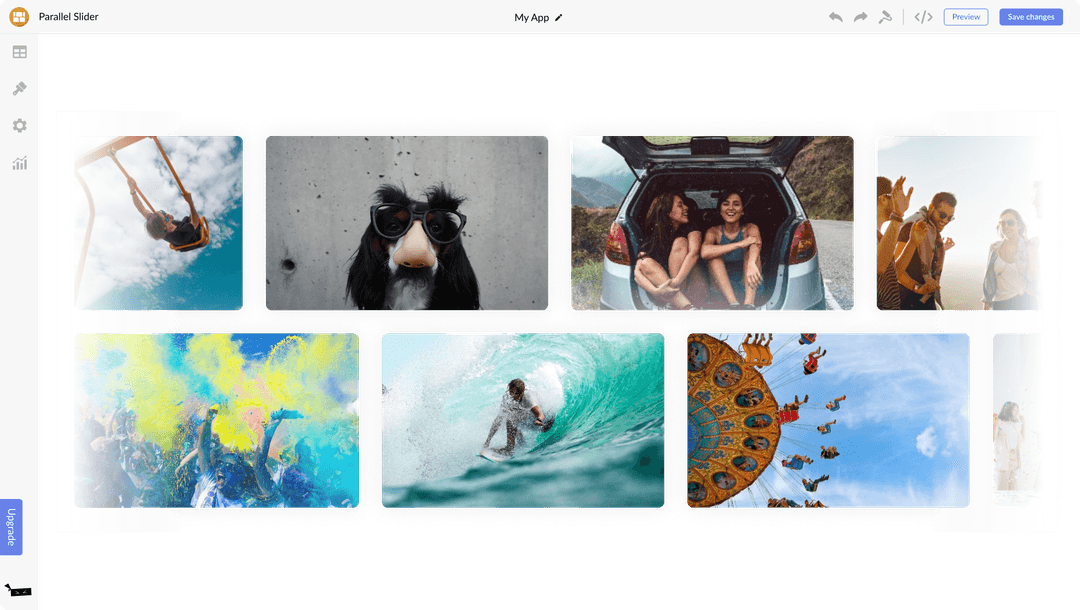Select the Design paintbrush icon in sidebar
Image resolution: width=1080 pixels, height=610 pixels.
coord(19,88)
